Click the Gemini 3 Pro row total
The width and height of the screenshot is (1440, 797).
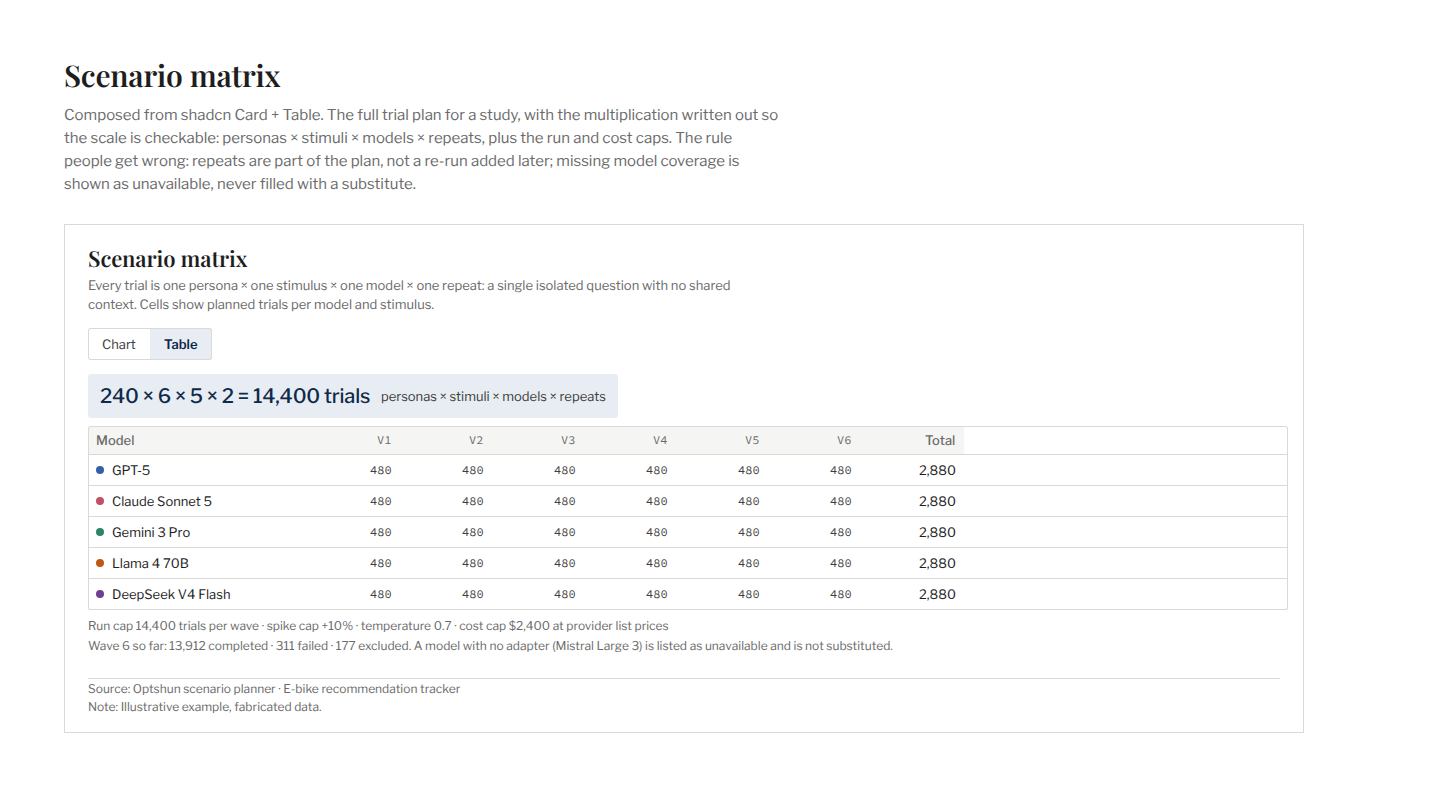[937, 532]
